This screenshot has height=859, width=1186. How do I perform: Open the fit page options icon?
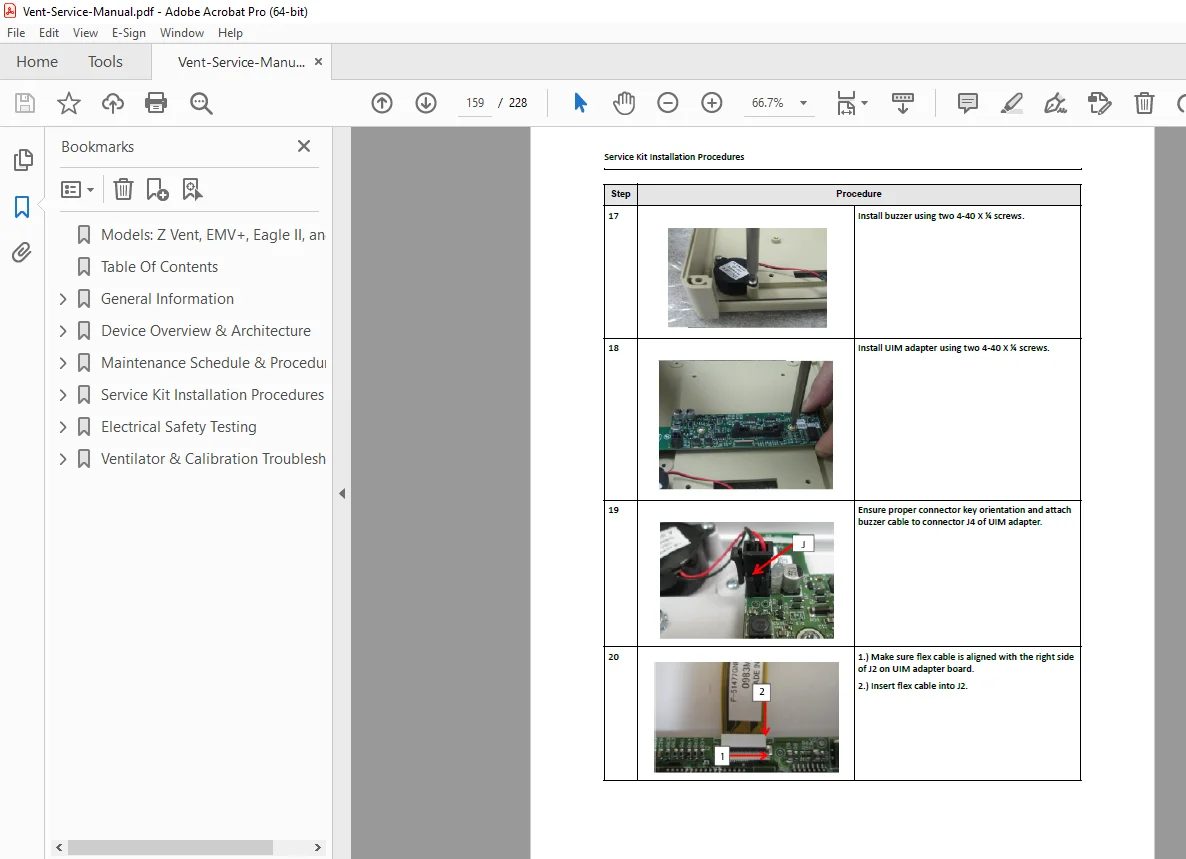851,103
